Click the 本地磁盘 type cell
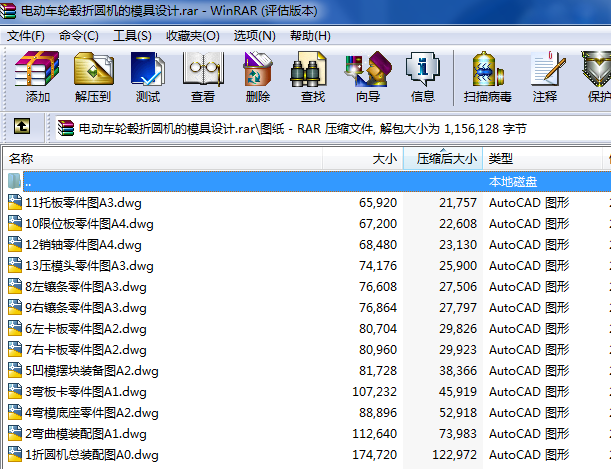The image size is (611, 469). pos(513,182)
